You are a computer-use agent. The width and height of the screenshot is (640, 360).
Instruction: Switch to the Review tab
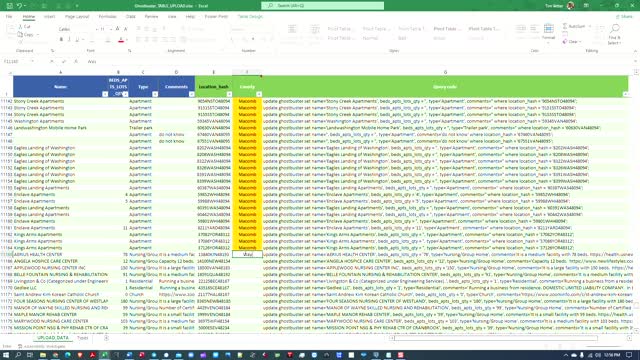pyautogui.click(x=151, y=17)
